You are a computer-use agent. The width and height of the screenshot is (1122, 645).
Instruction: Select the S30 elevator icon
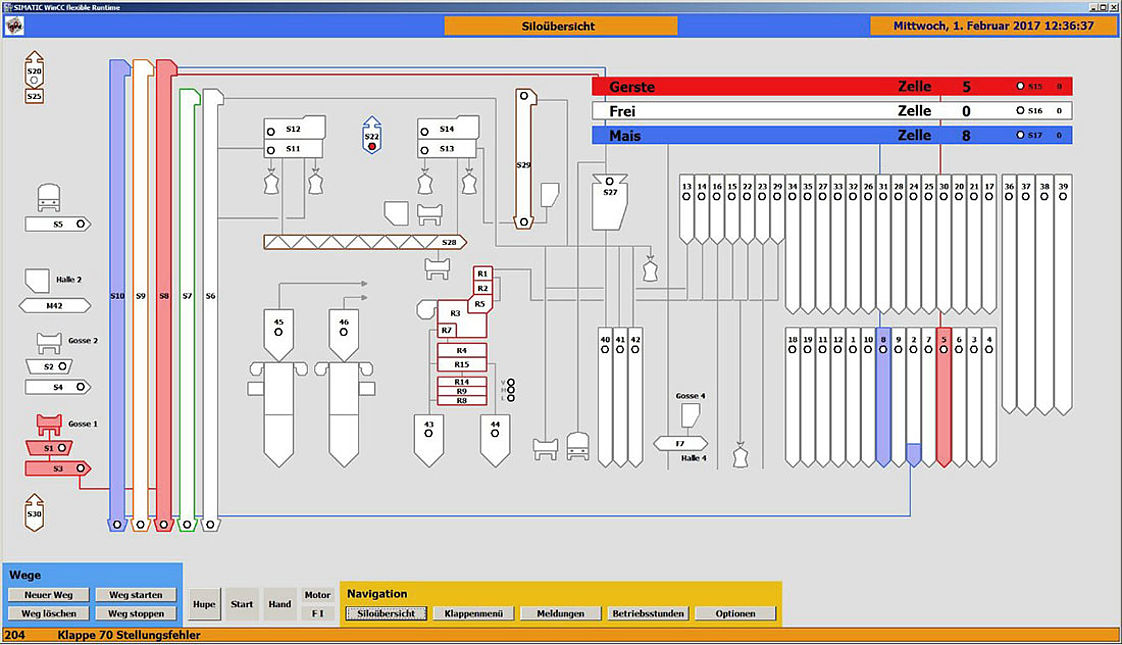[34, 513]
